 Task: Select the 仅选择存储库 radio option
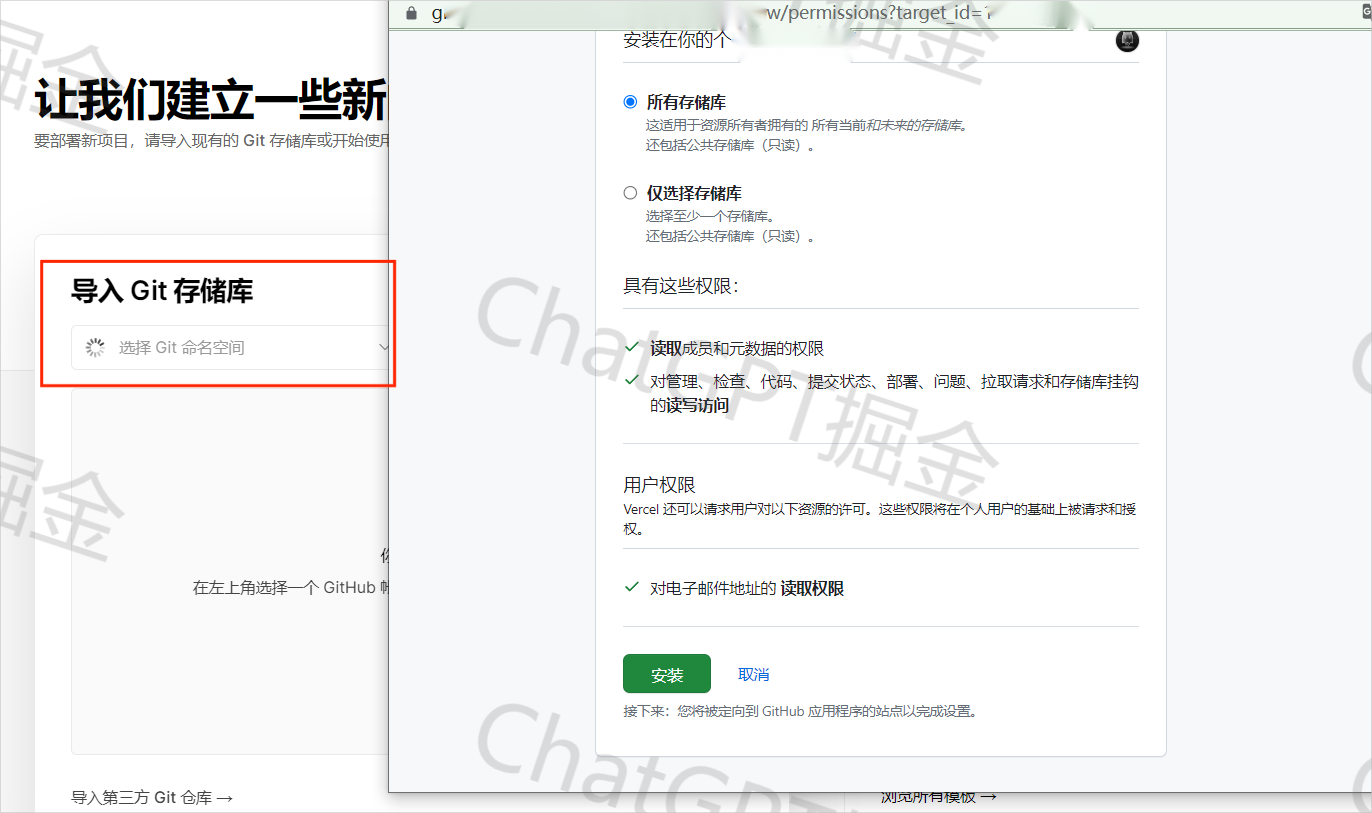[630, 193]
